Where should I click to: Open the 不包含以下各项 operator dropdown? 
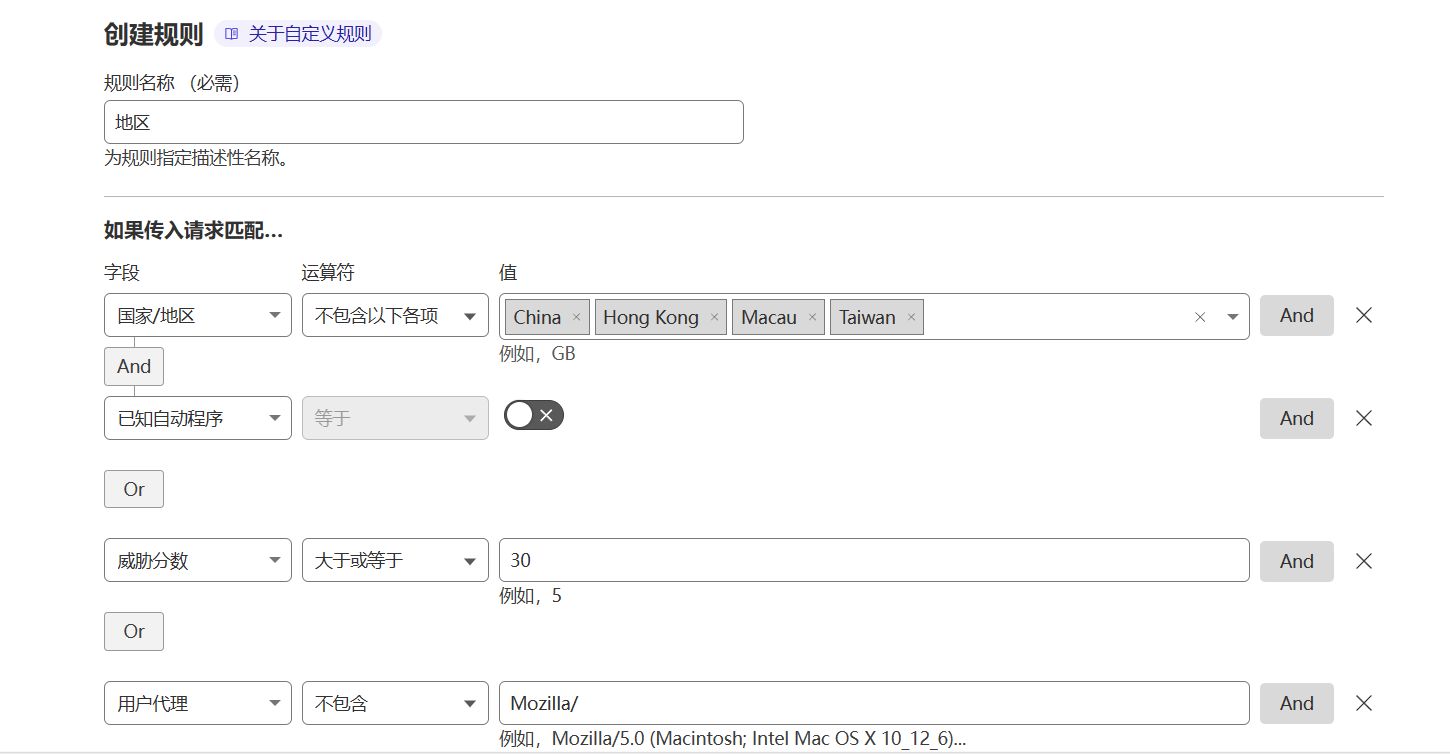click(395, 316)
